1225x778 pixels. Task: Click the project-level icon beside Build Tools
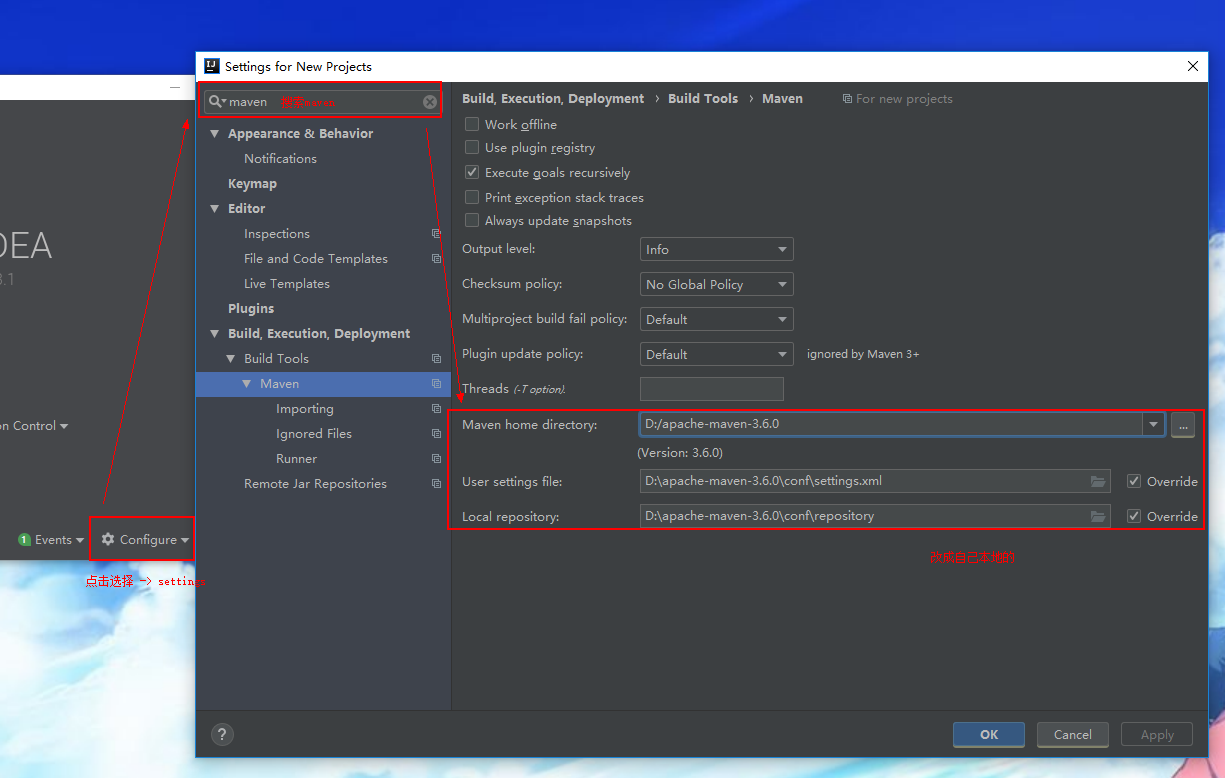[x=436, y=359]
